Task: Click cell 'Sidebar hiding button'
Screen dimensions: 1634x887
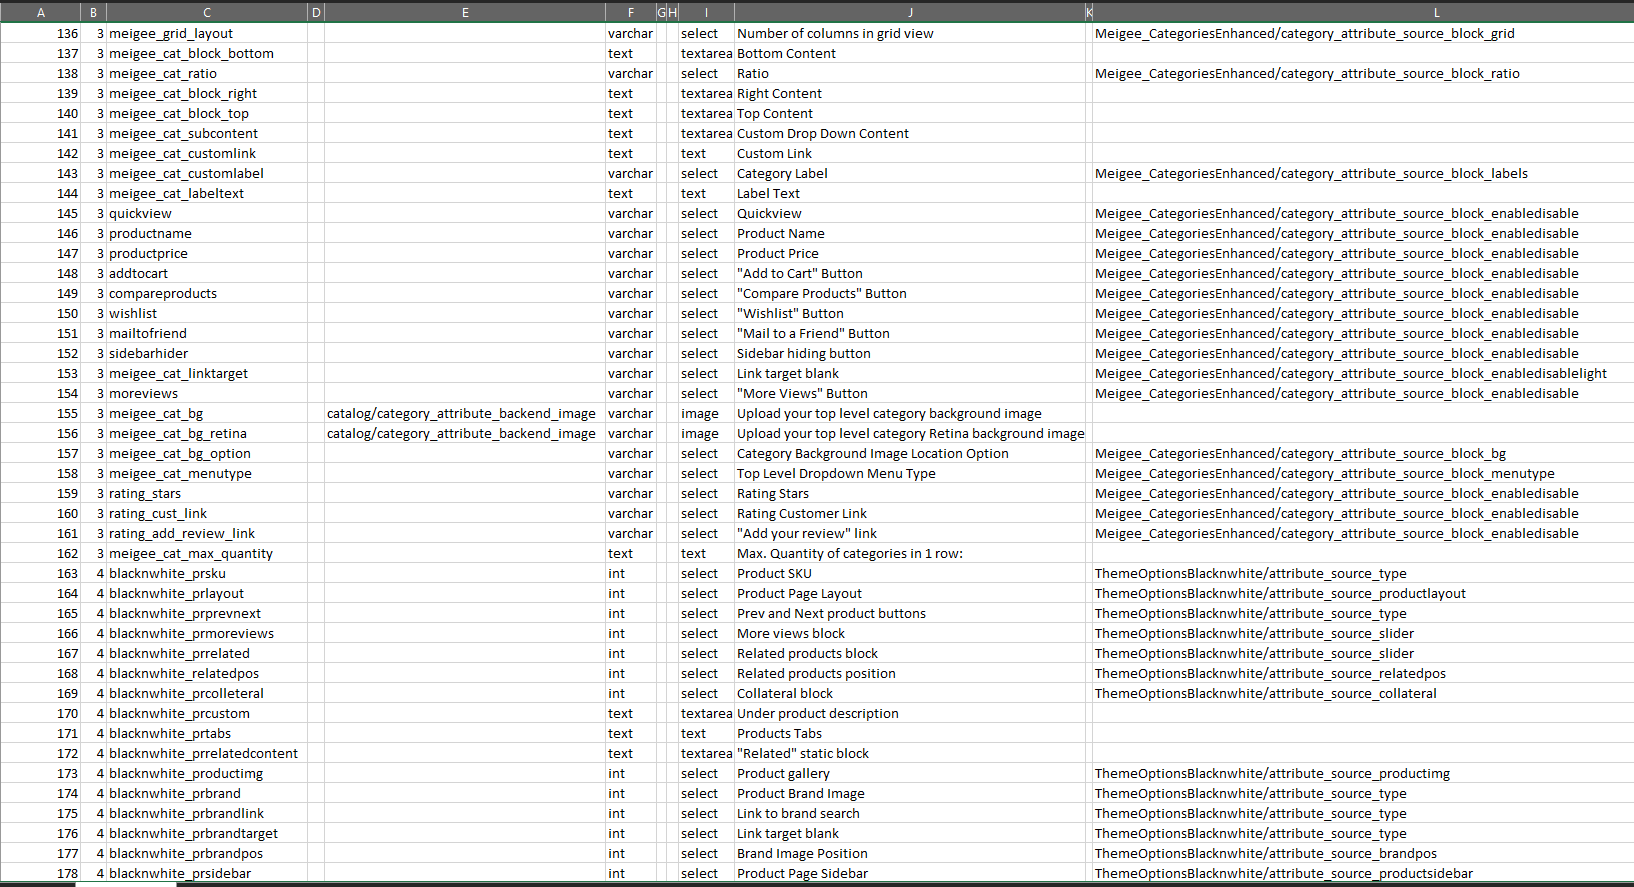Action: click(910, 353)
